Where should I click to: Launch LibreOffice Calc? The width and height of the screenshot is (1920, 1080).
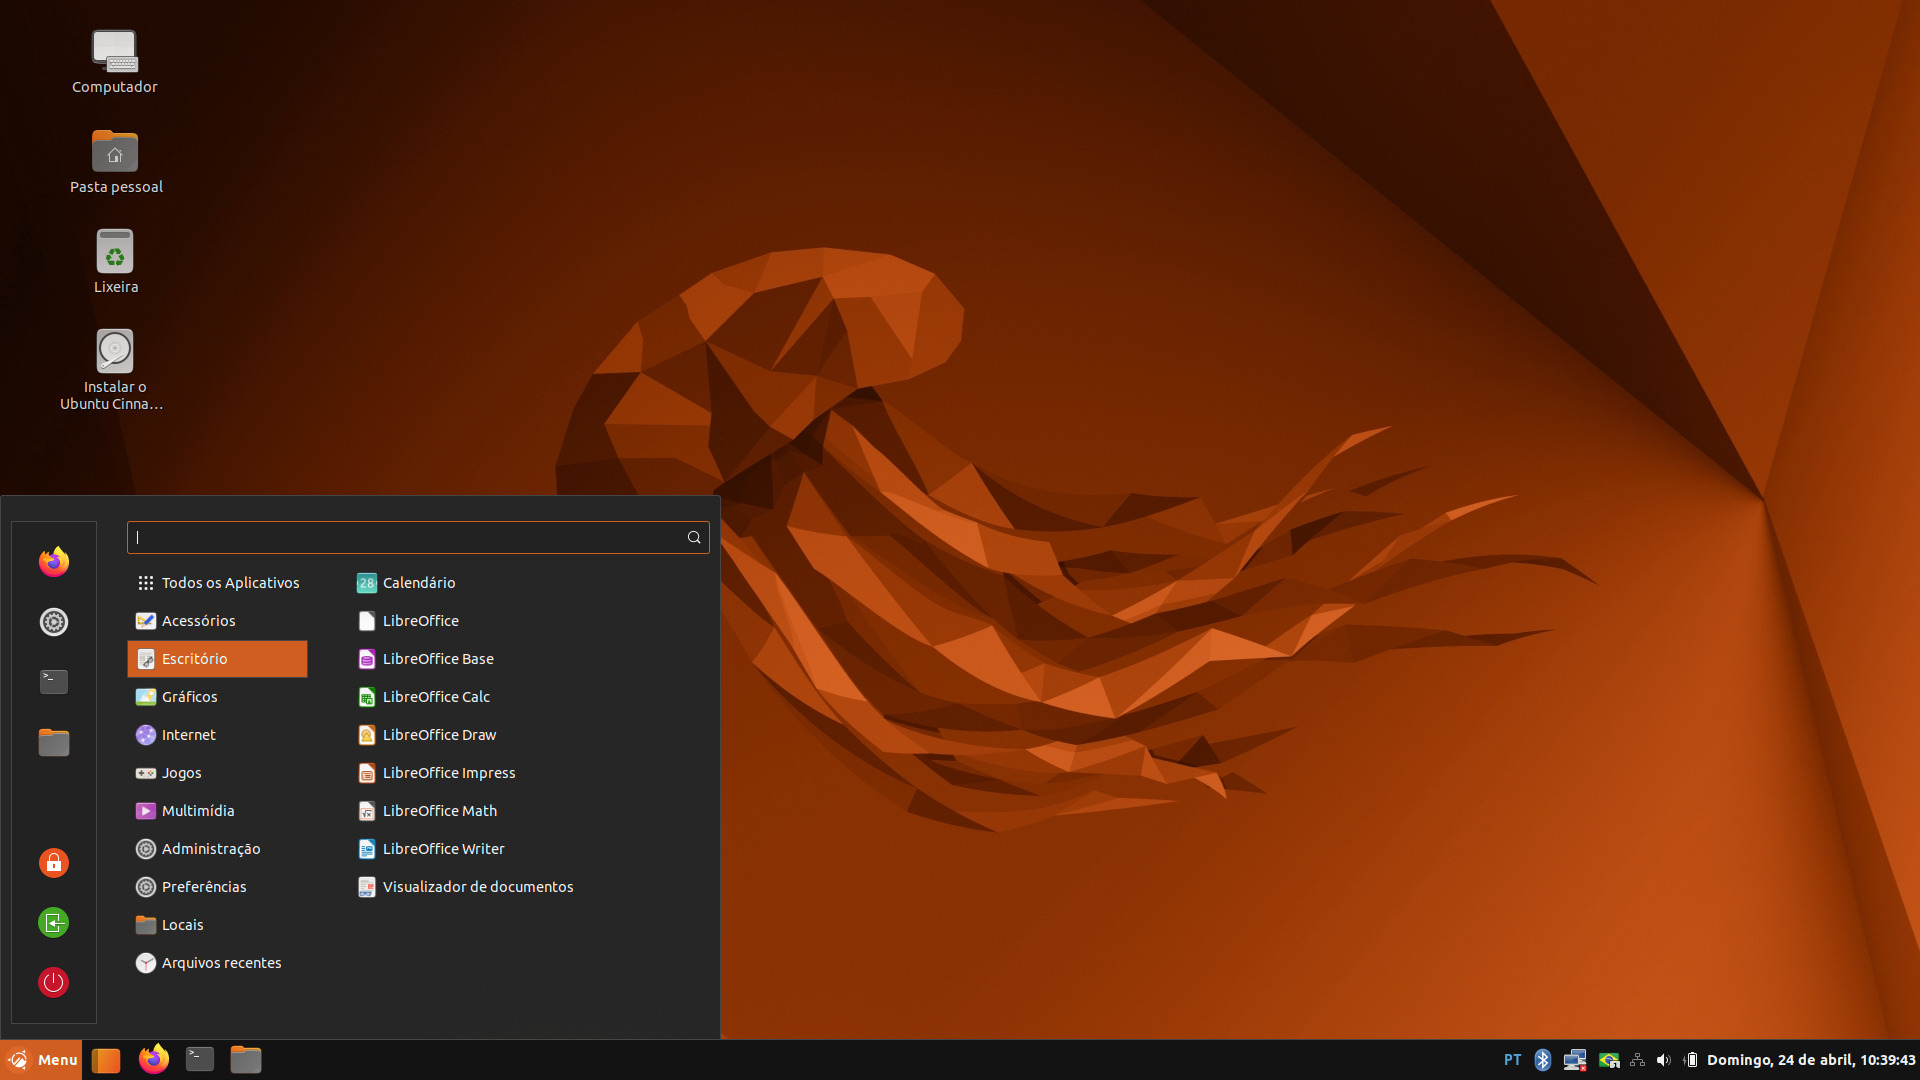point(423,697)
